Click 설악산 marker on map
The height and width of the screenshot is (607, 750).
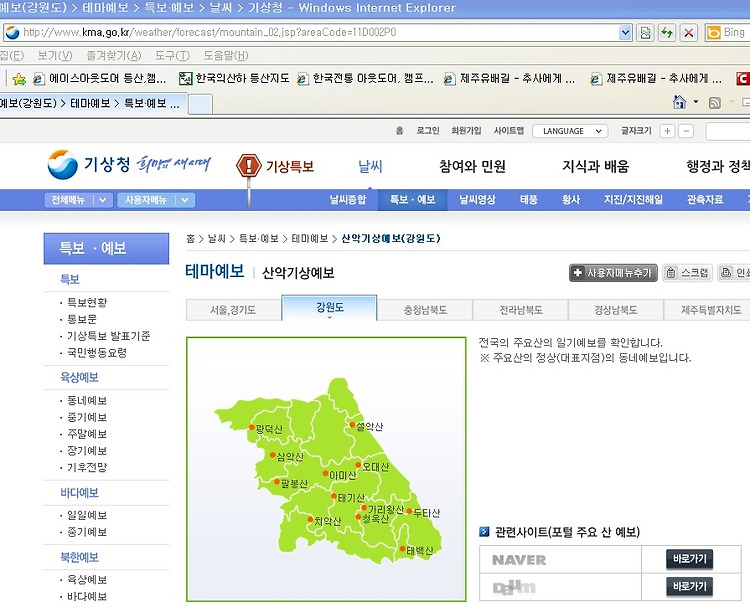352,425
